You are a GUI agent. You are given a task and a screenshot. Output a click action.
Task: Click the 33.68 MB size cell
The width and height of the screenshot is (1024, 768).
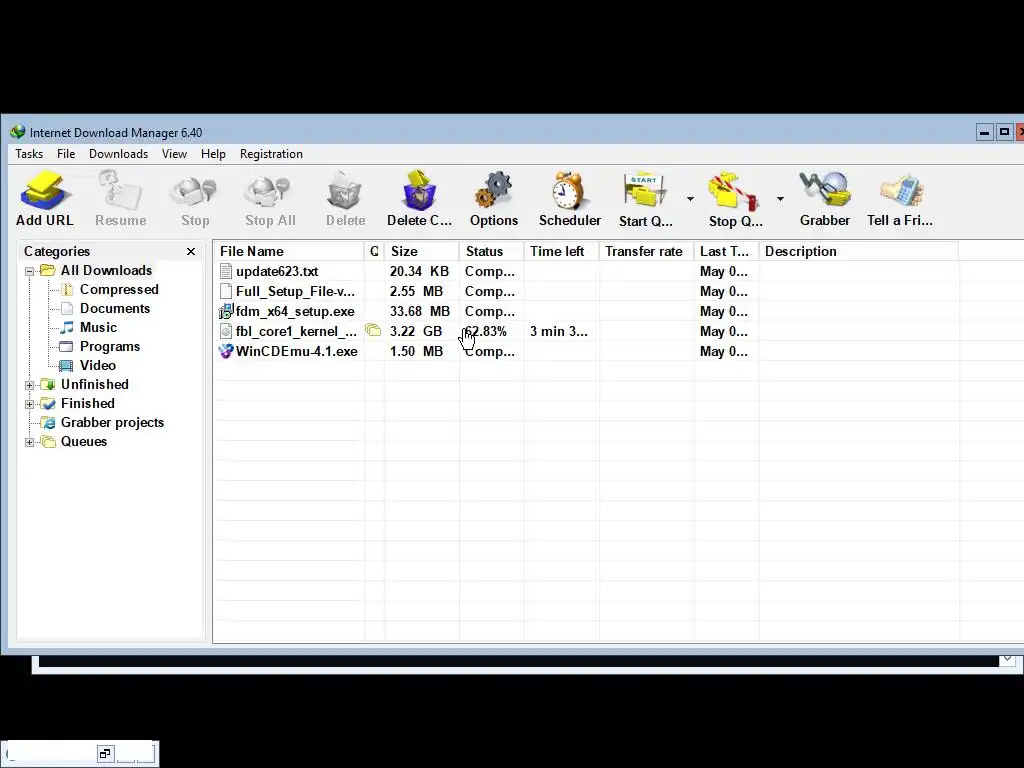(x=420, y=312)
